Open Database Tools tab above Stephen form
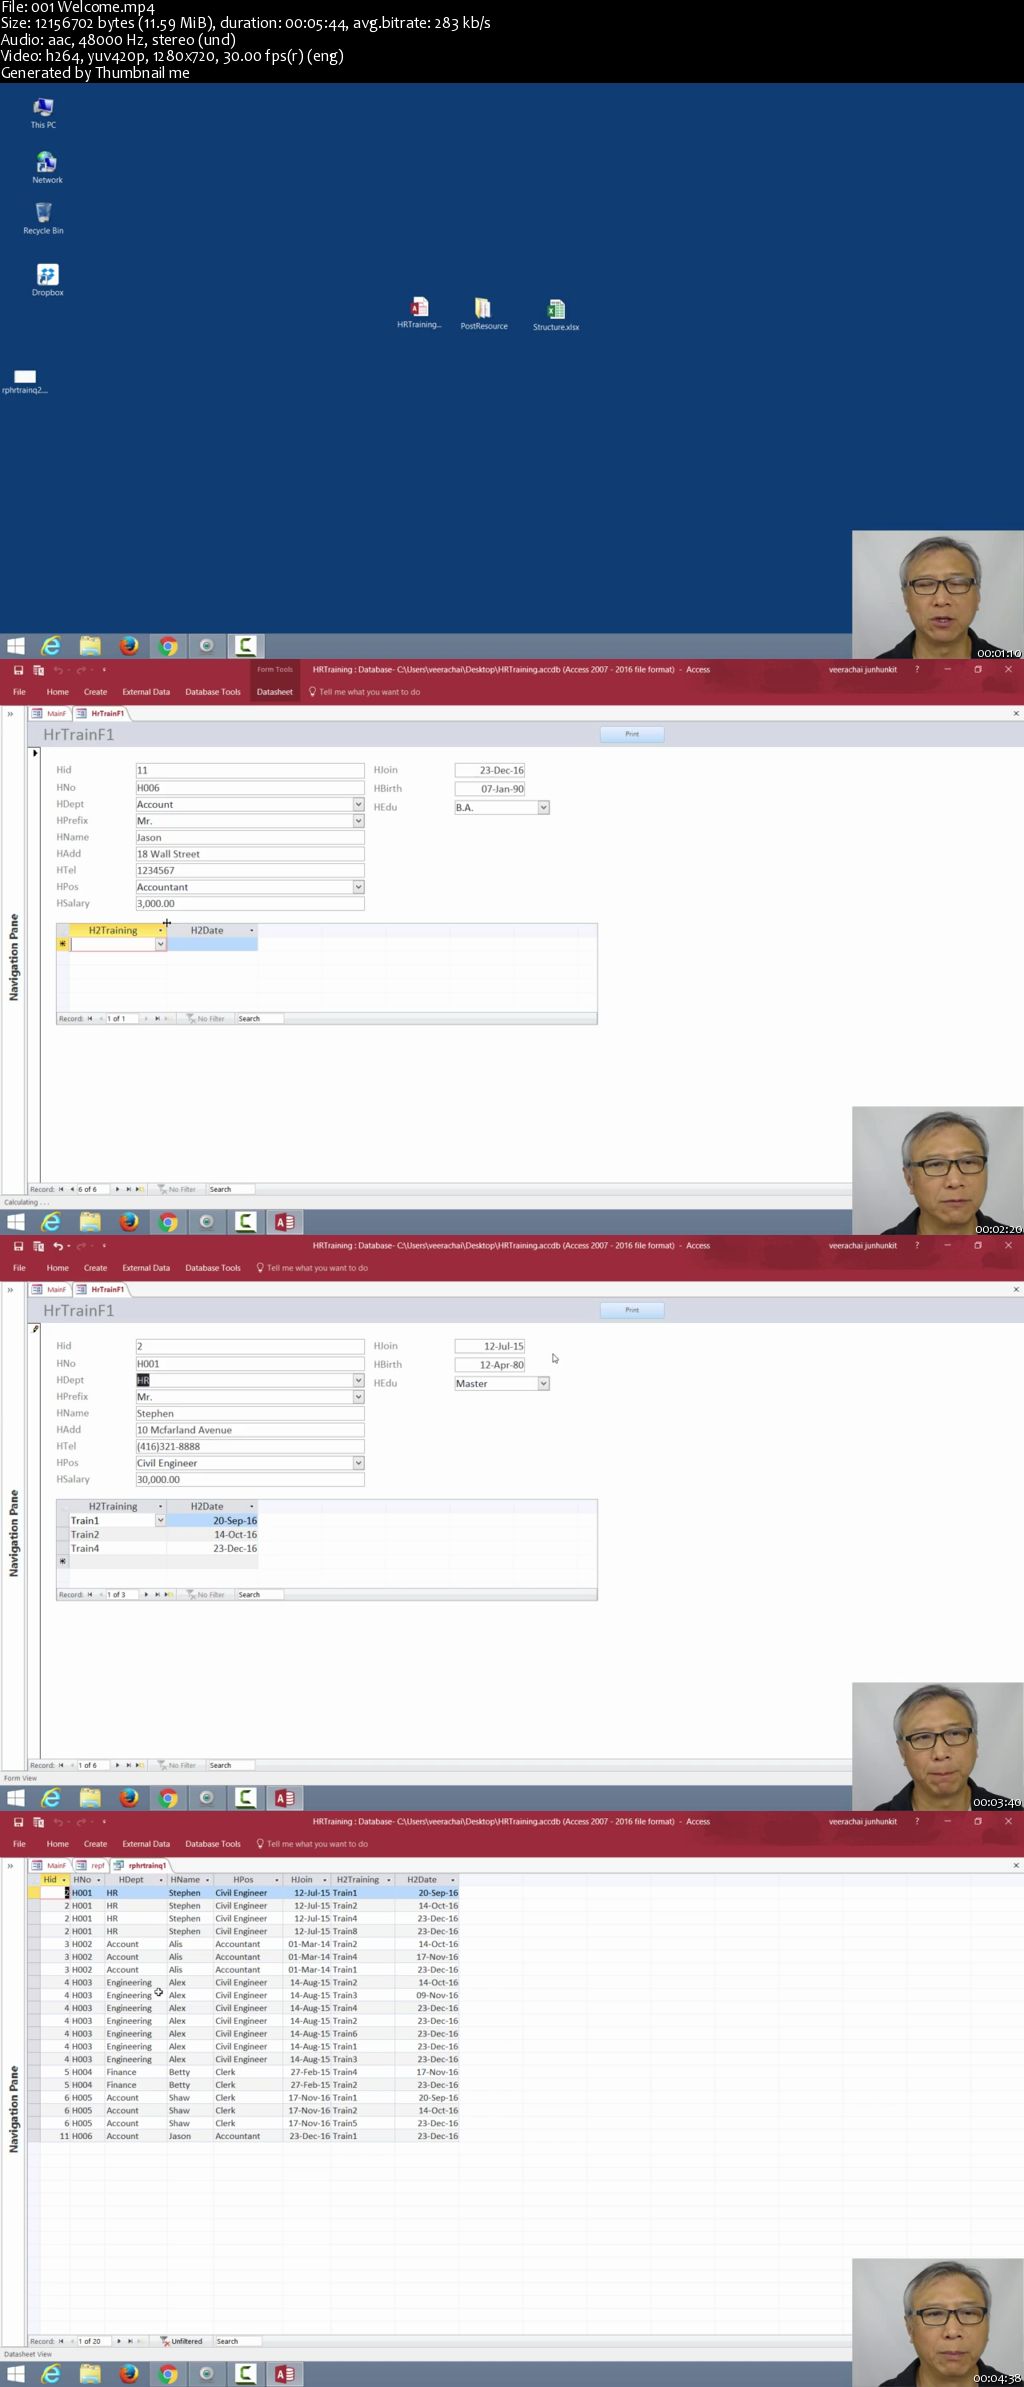Image resolution: width=1024 pixels, height=2387 pixels. click(x=213, y=1268)
